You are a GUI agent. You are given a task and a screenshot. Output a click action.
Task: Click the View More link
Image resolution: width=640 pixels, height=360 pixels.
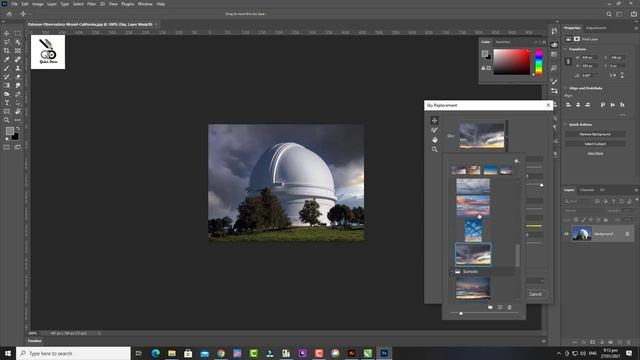[x=595, y=153]
